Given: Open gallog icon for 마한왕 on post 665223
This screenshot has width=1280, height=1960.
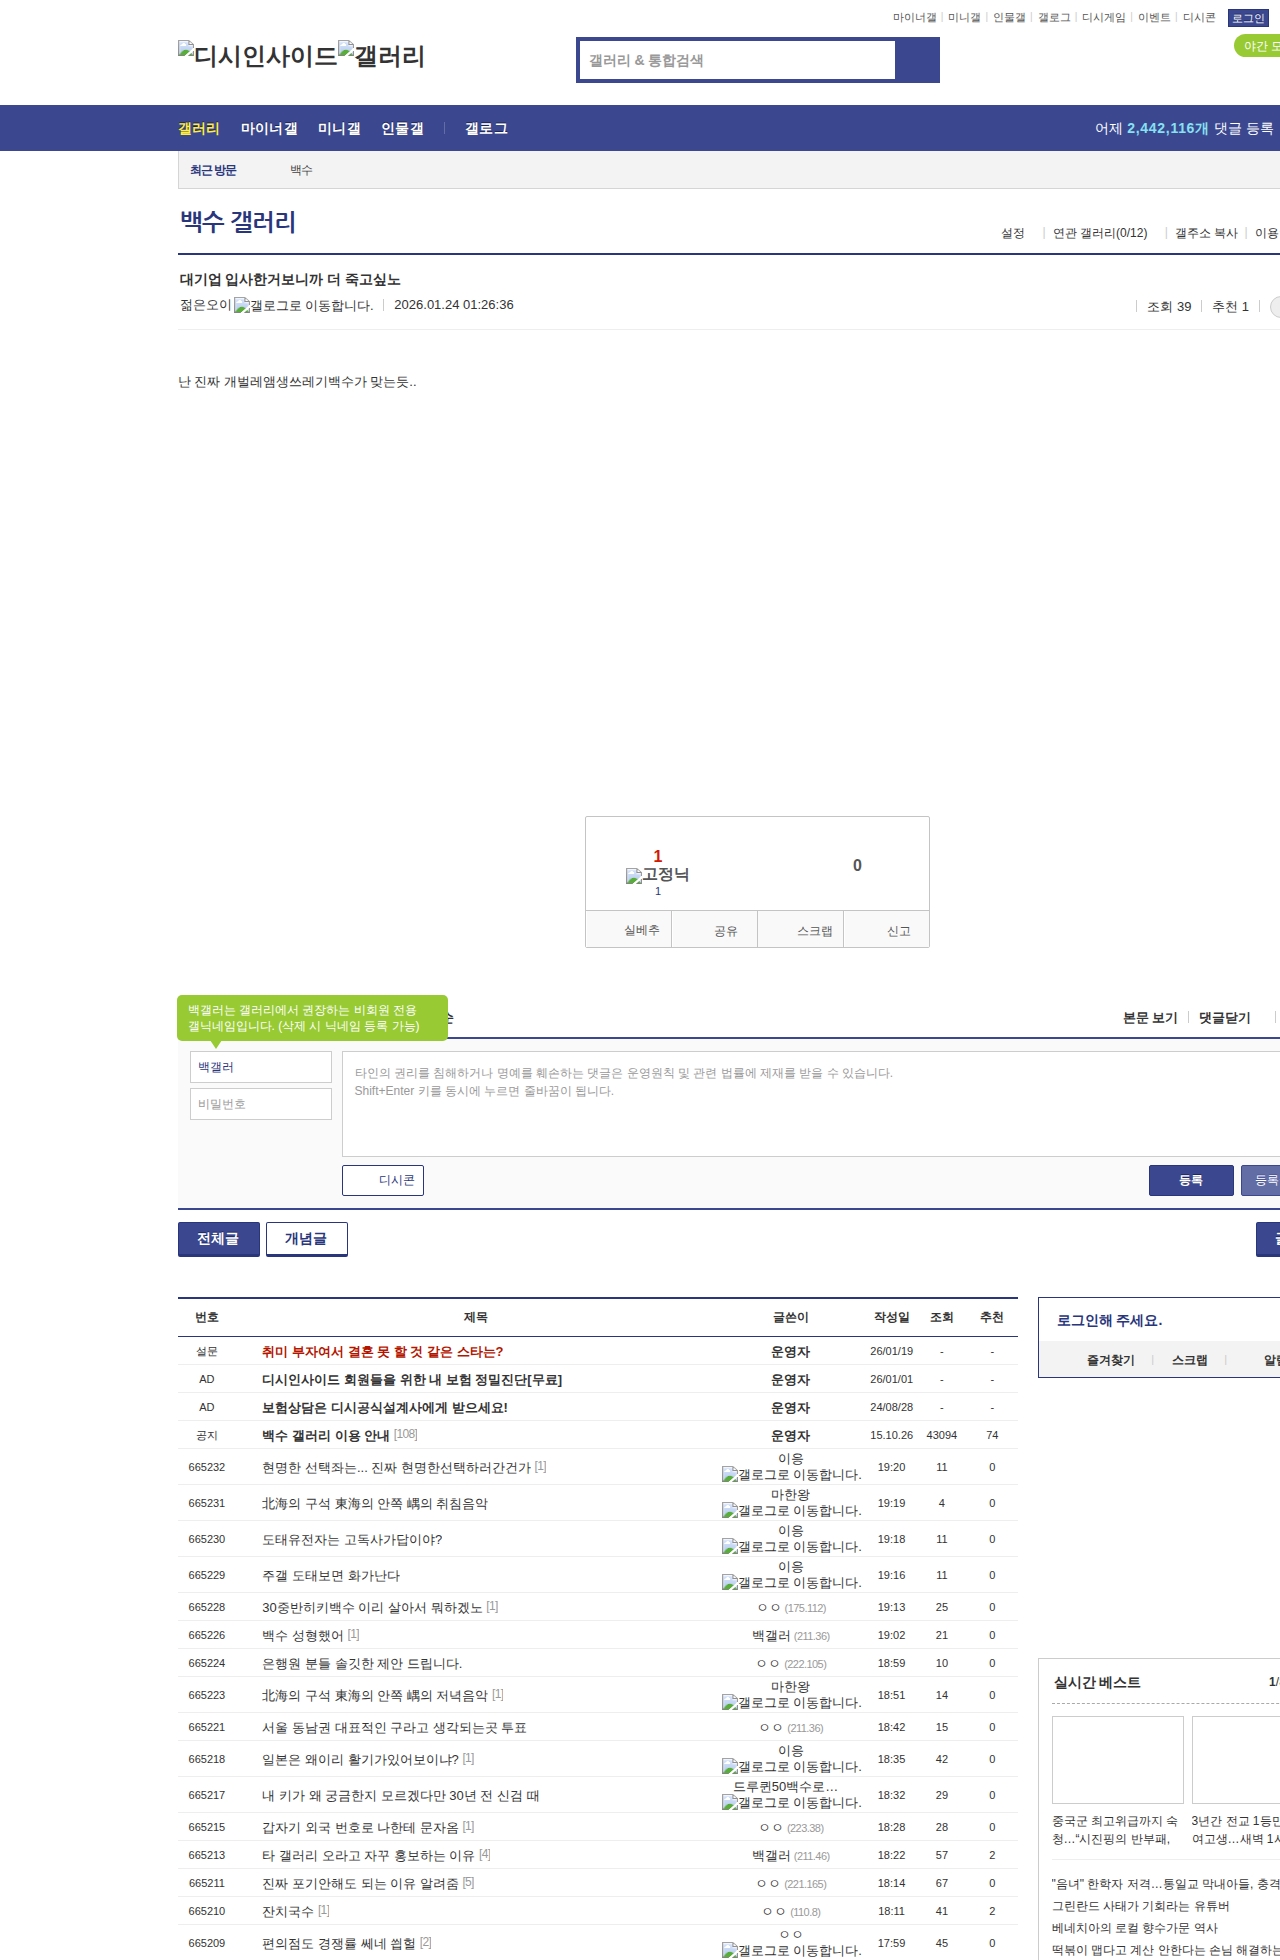Looking at the screenshot, I should [x=791, y=1703].
